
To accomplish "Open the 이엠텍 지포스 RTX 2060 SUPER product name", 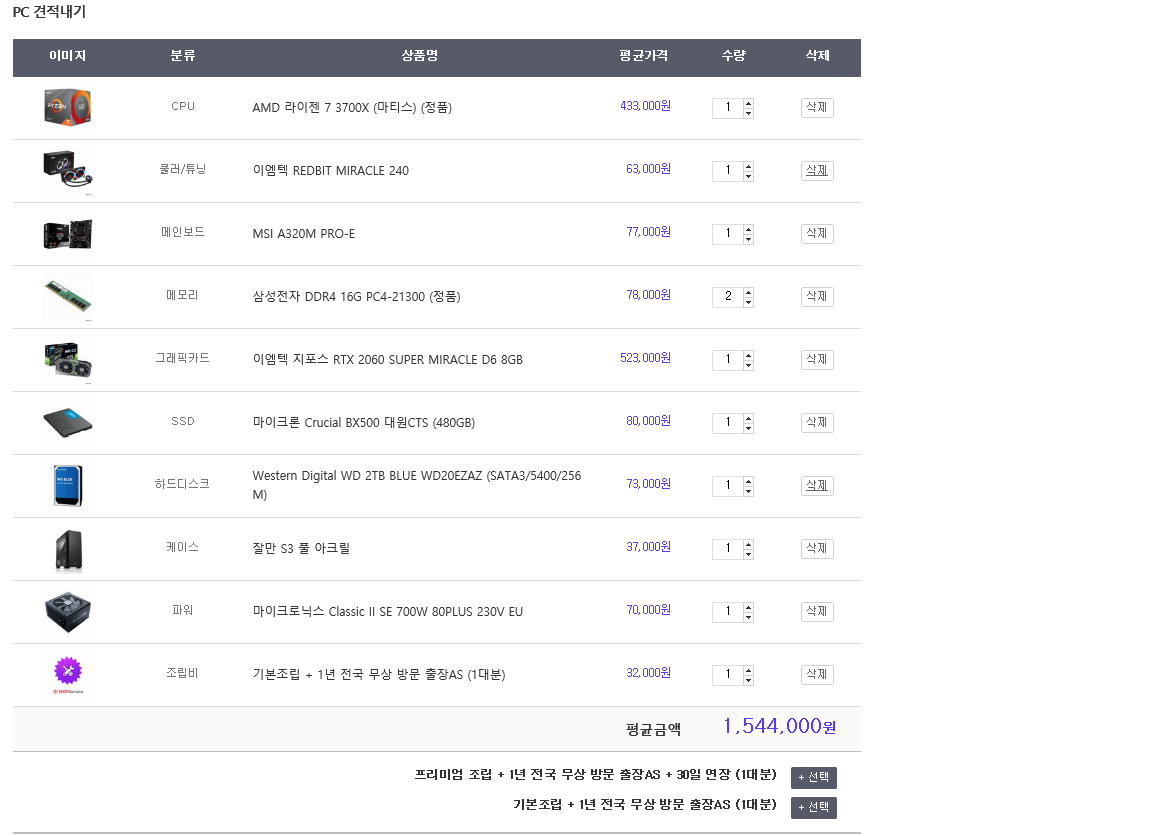I will 388,360.
